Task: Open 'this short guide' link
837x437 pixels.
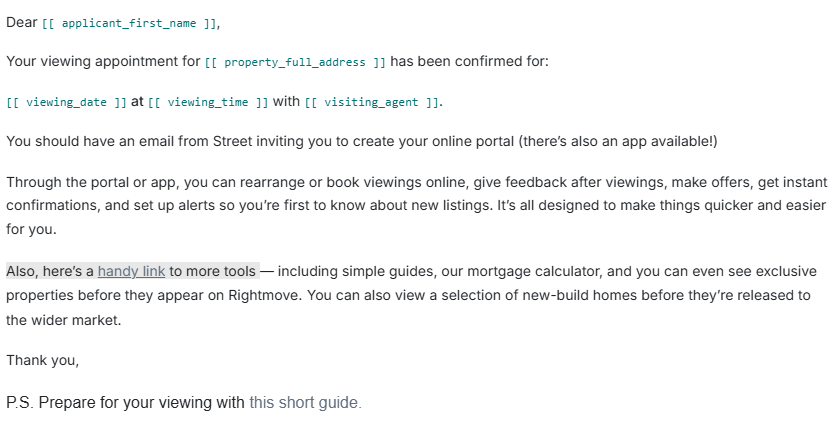Action: (x=305, y=402)
